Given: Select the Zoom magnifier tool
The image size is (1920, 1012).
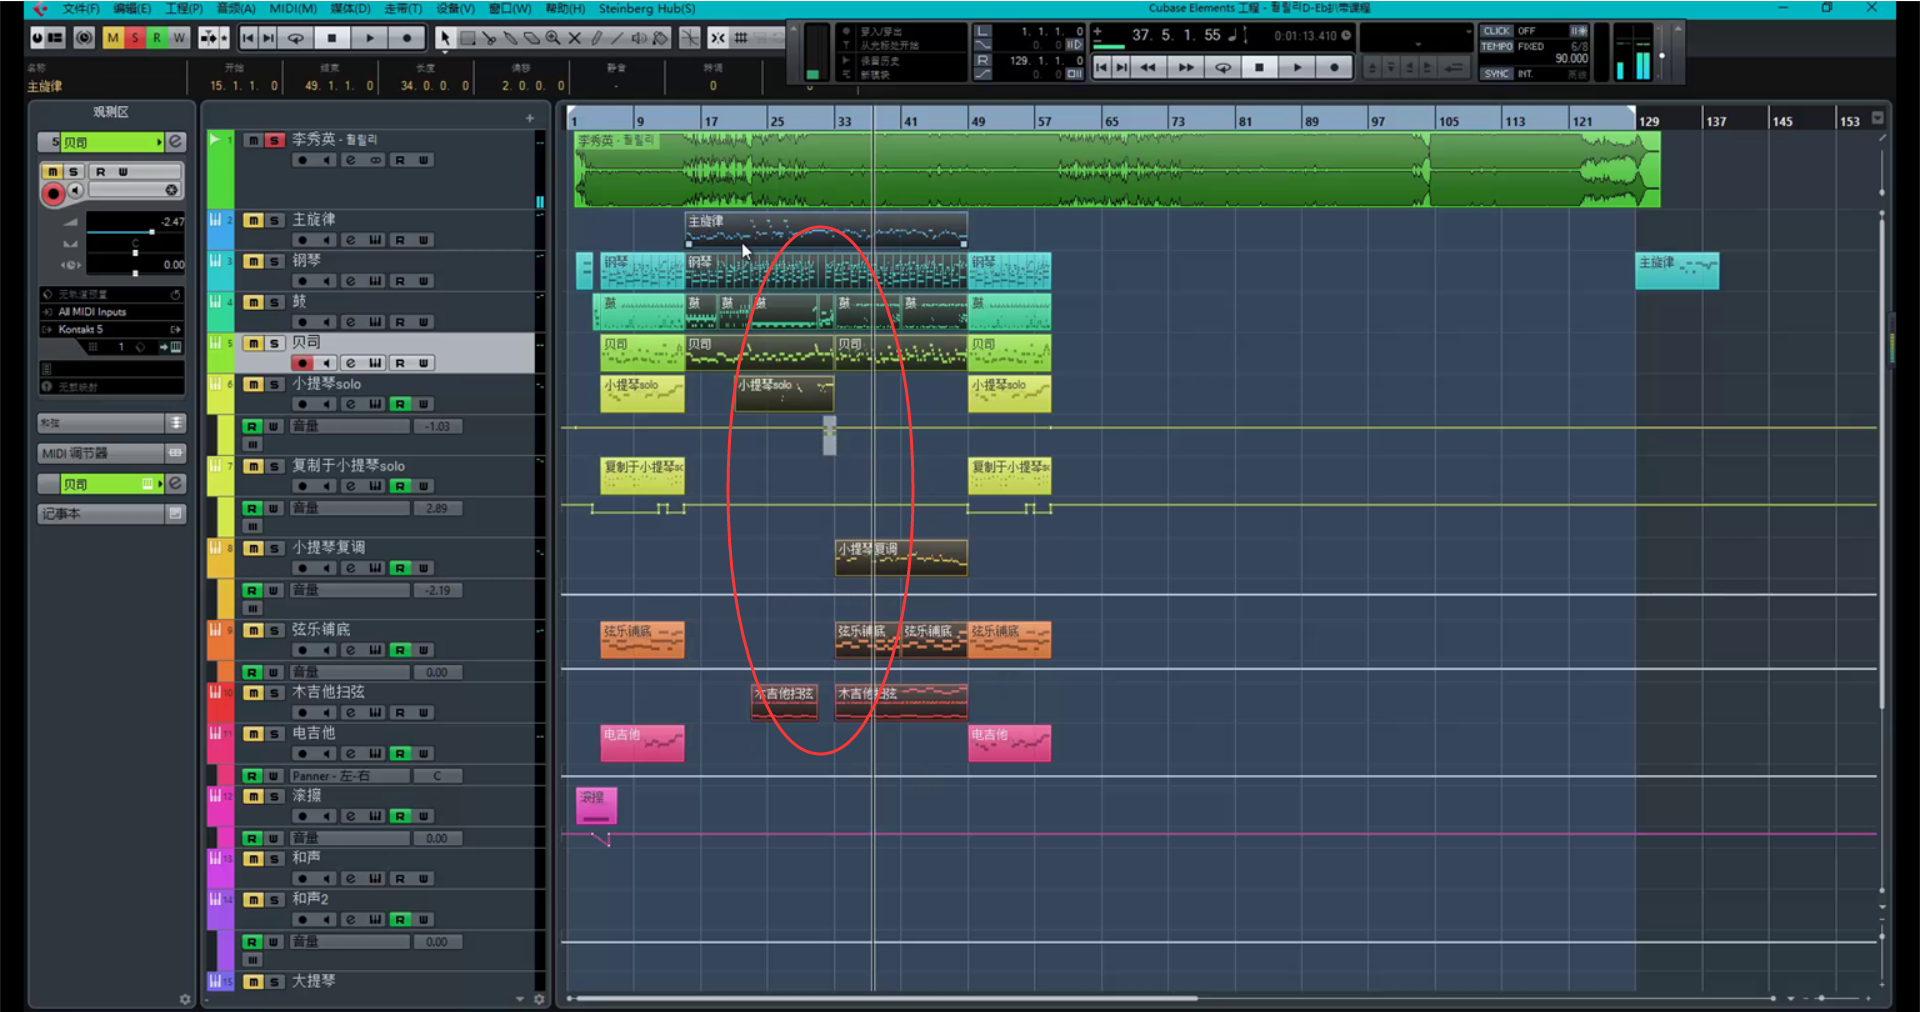Looking at the screenshot, I should coord(553,38).
